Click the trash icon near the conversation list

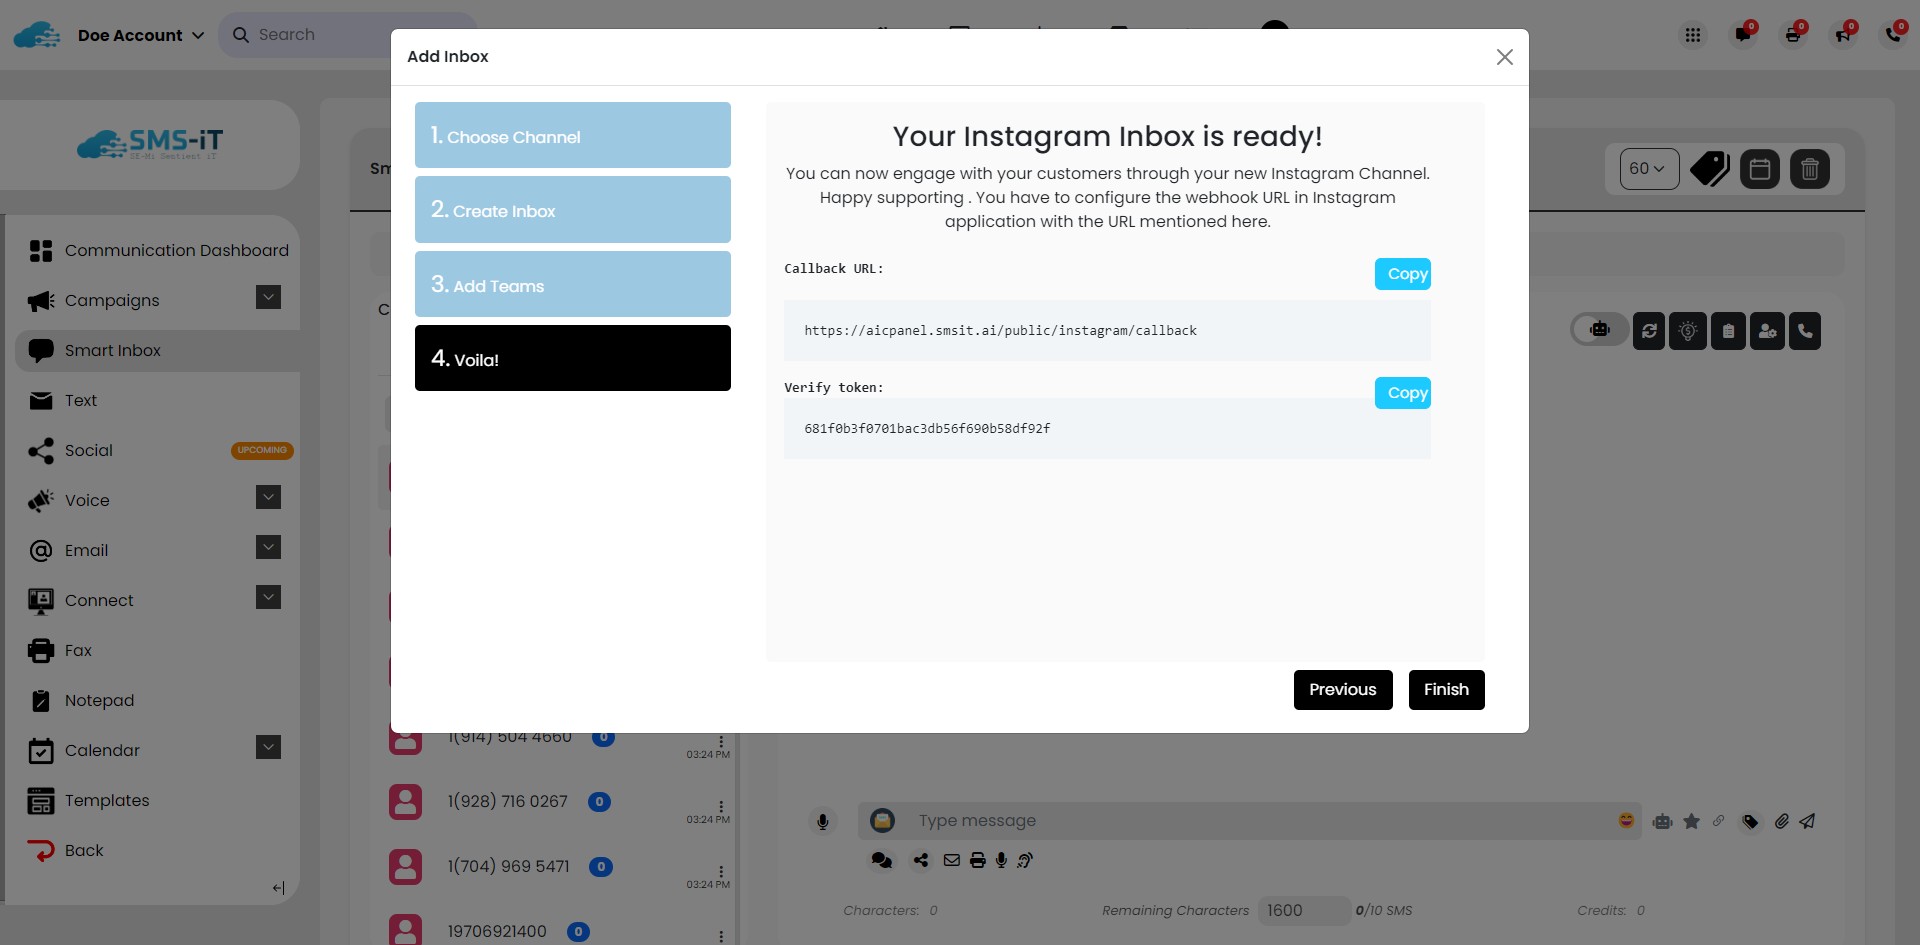point(1810,168)
